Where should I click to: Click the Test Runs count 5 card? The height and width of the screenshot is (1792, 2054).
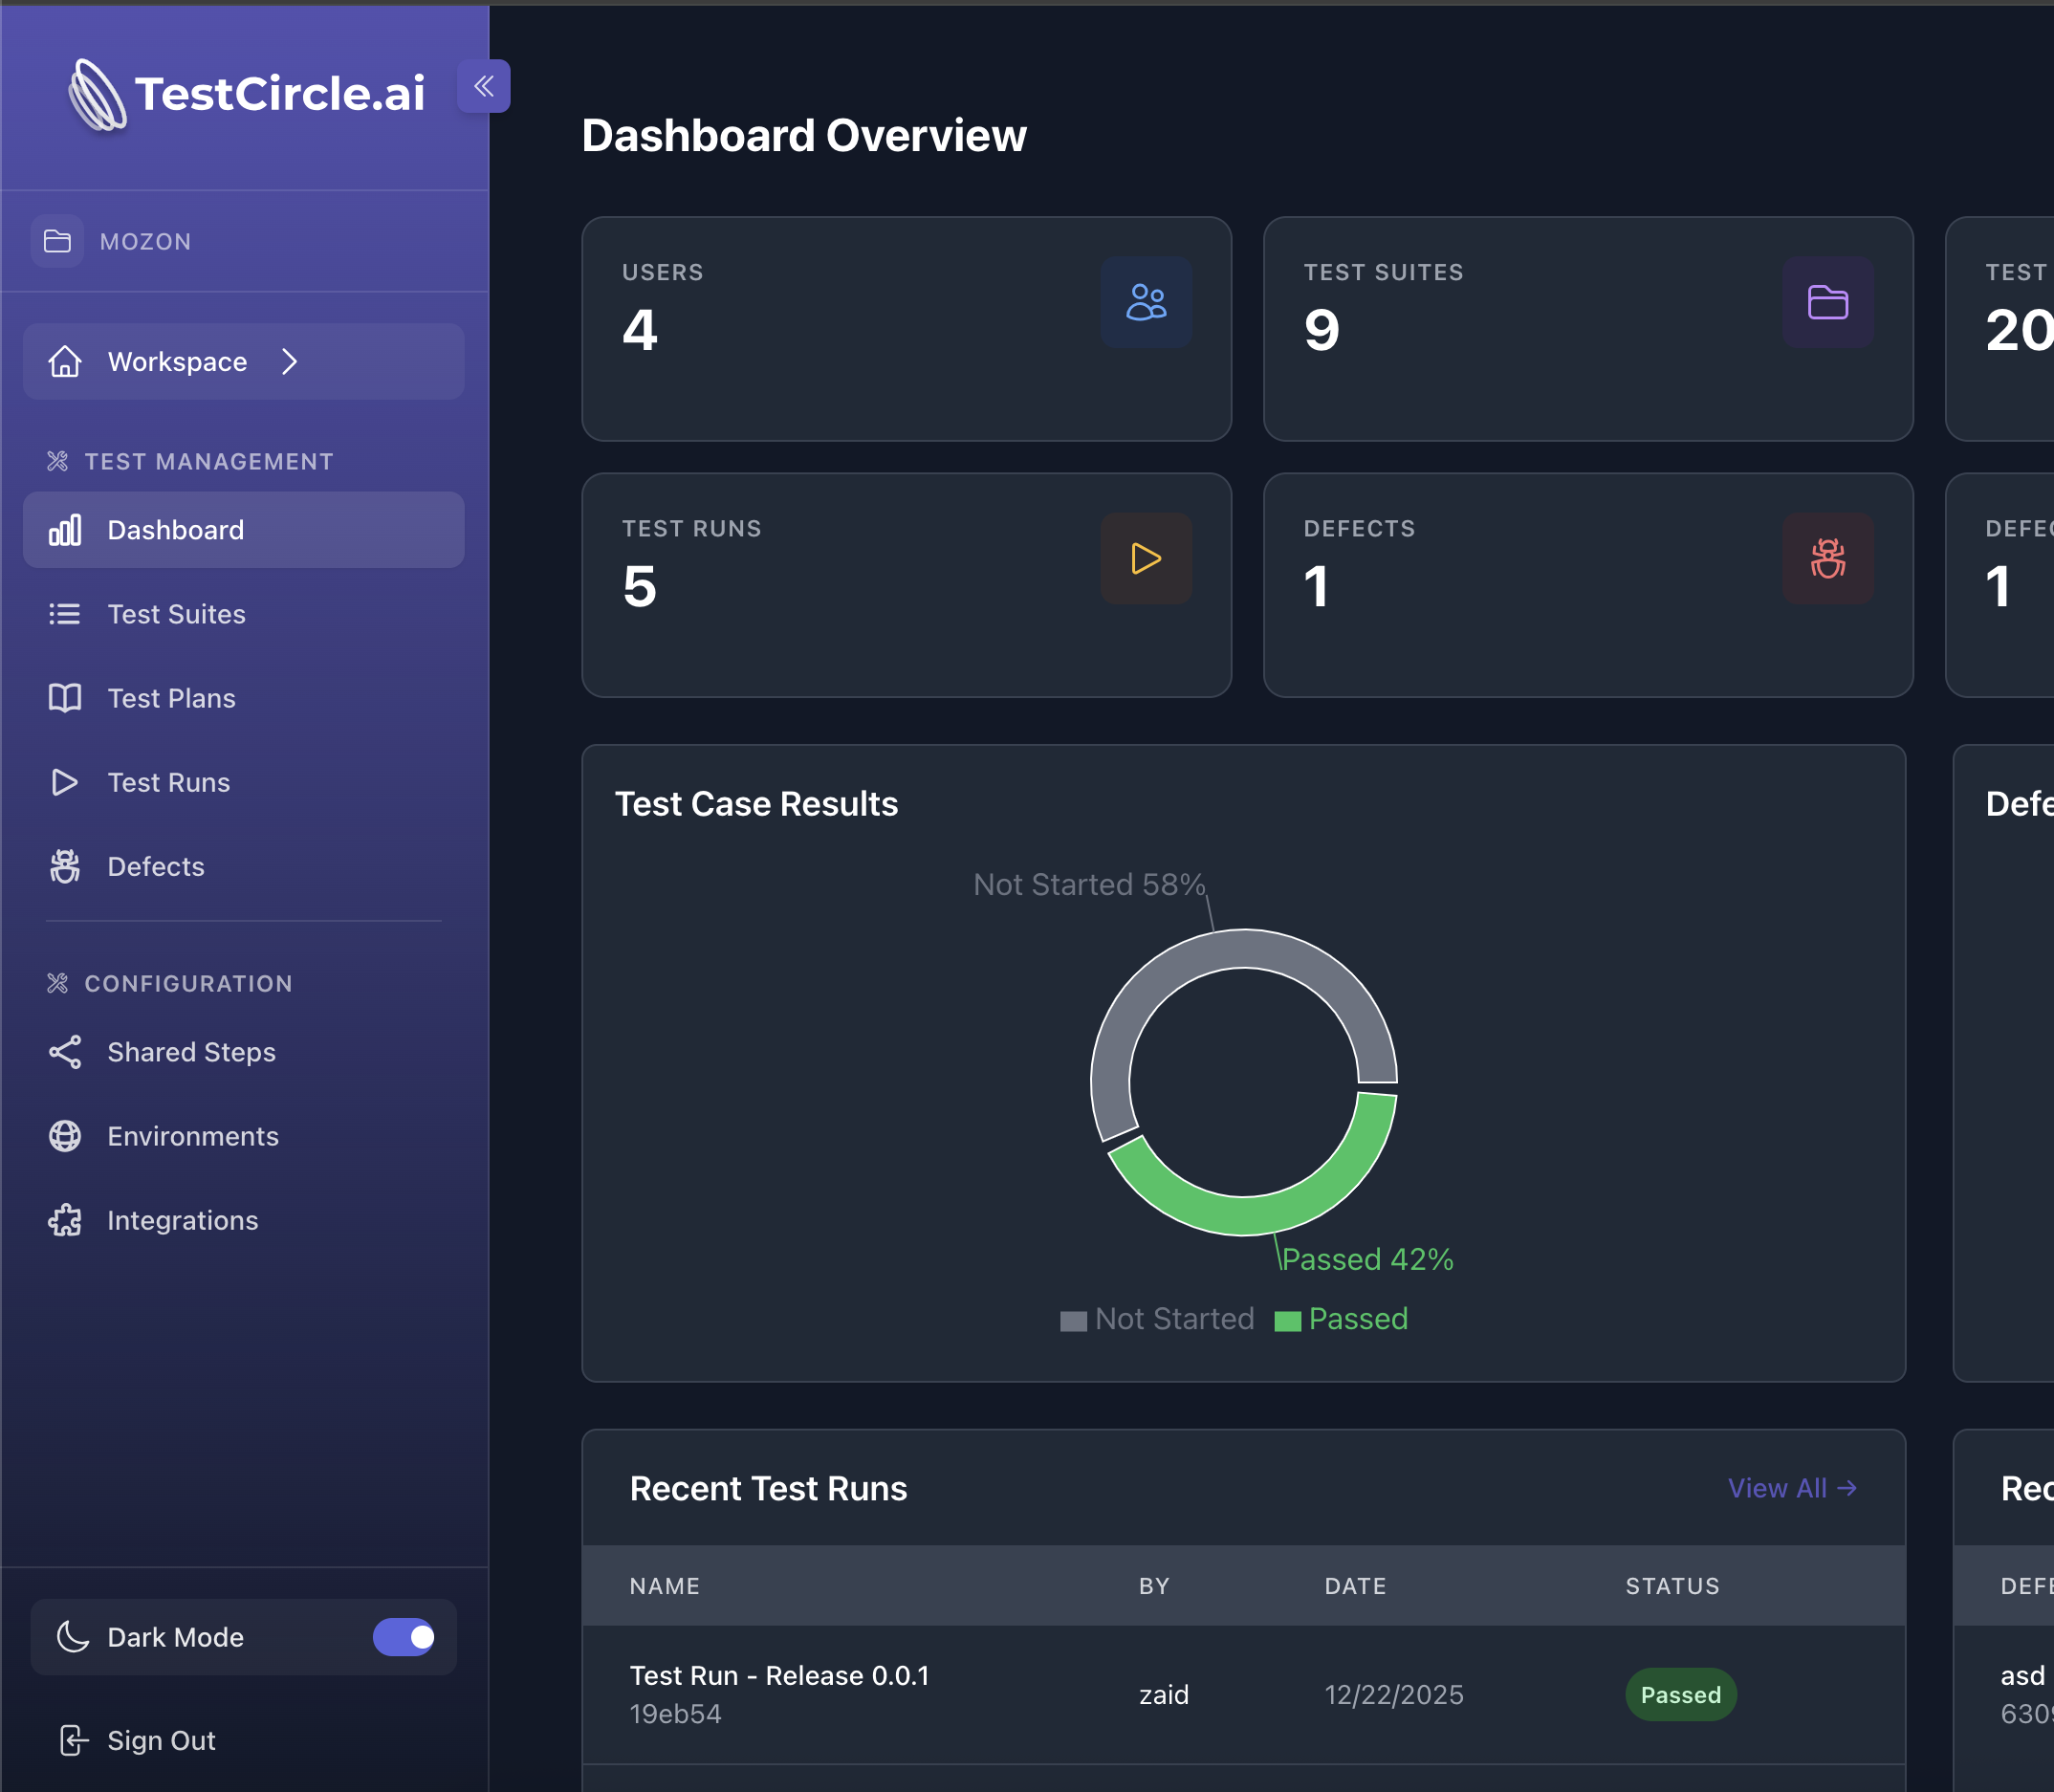906,585
